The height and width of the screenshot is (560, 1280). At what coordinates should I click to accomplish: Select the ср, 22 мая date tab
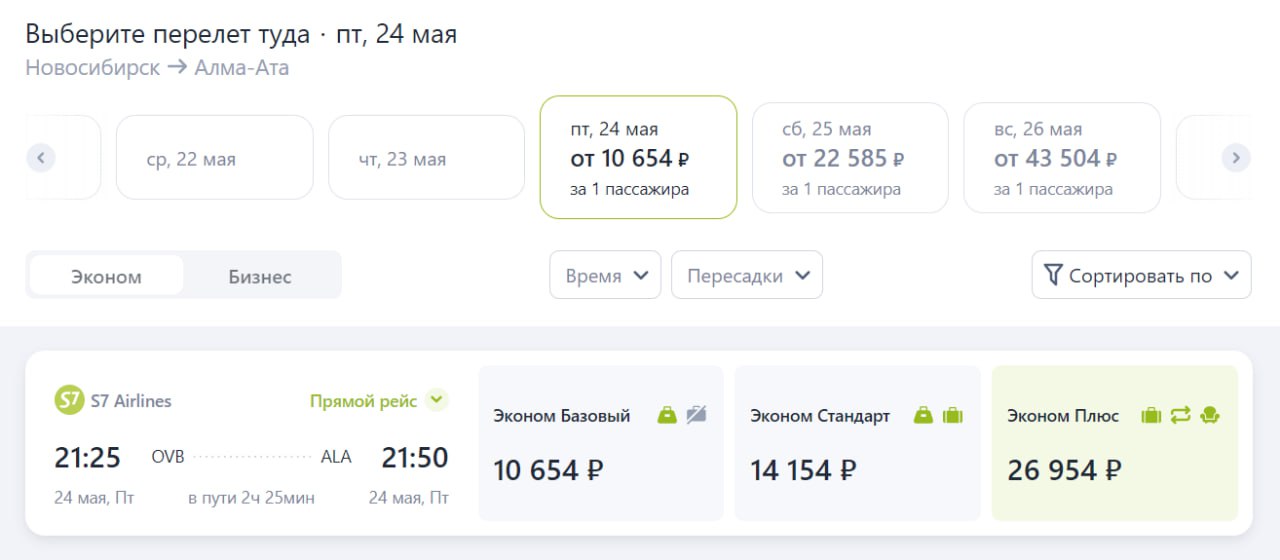(x=214, y=158)
